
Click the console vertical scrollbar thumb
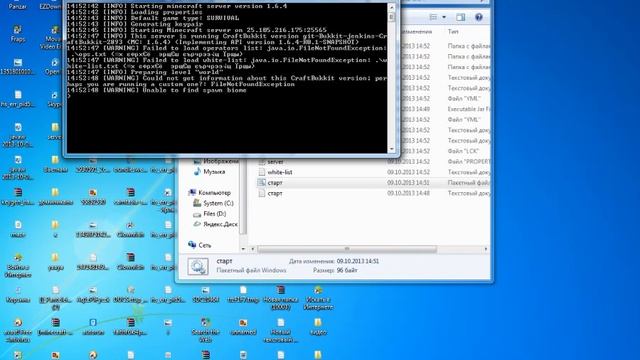(x=391, y=17)
